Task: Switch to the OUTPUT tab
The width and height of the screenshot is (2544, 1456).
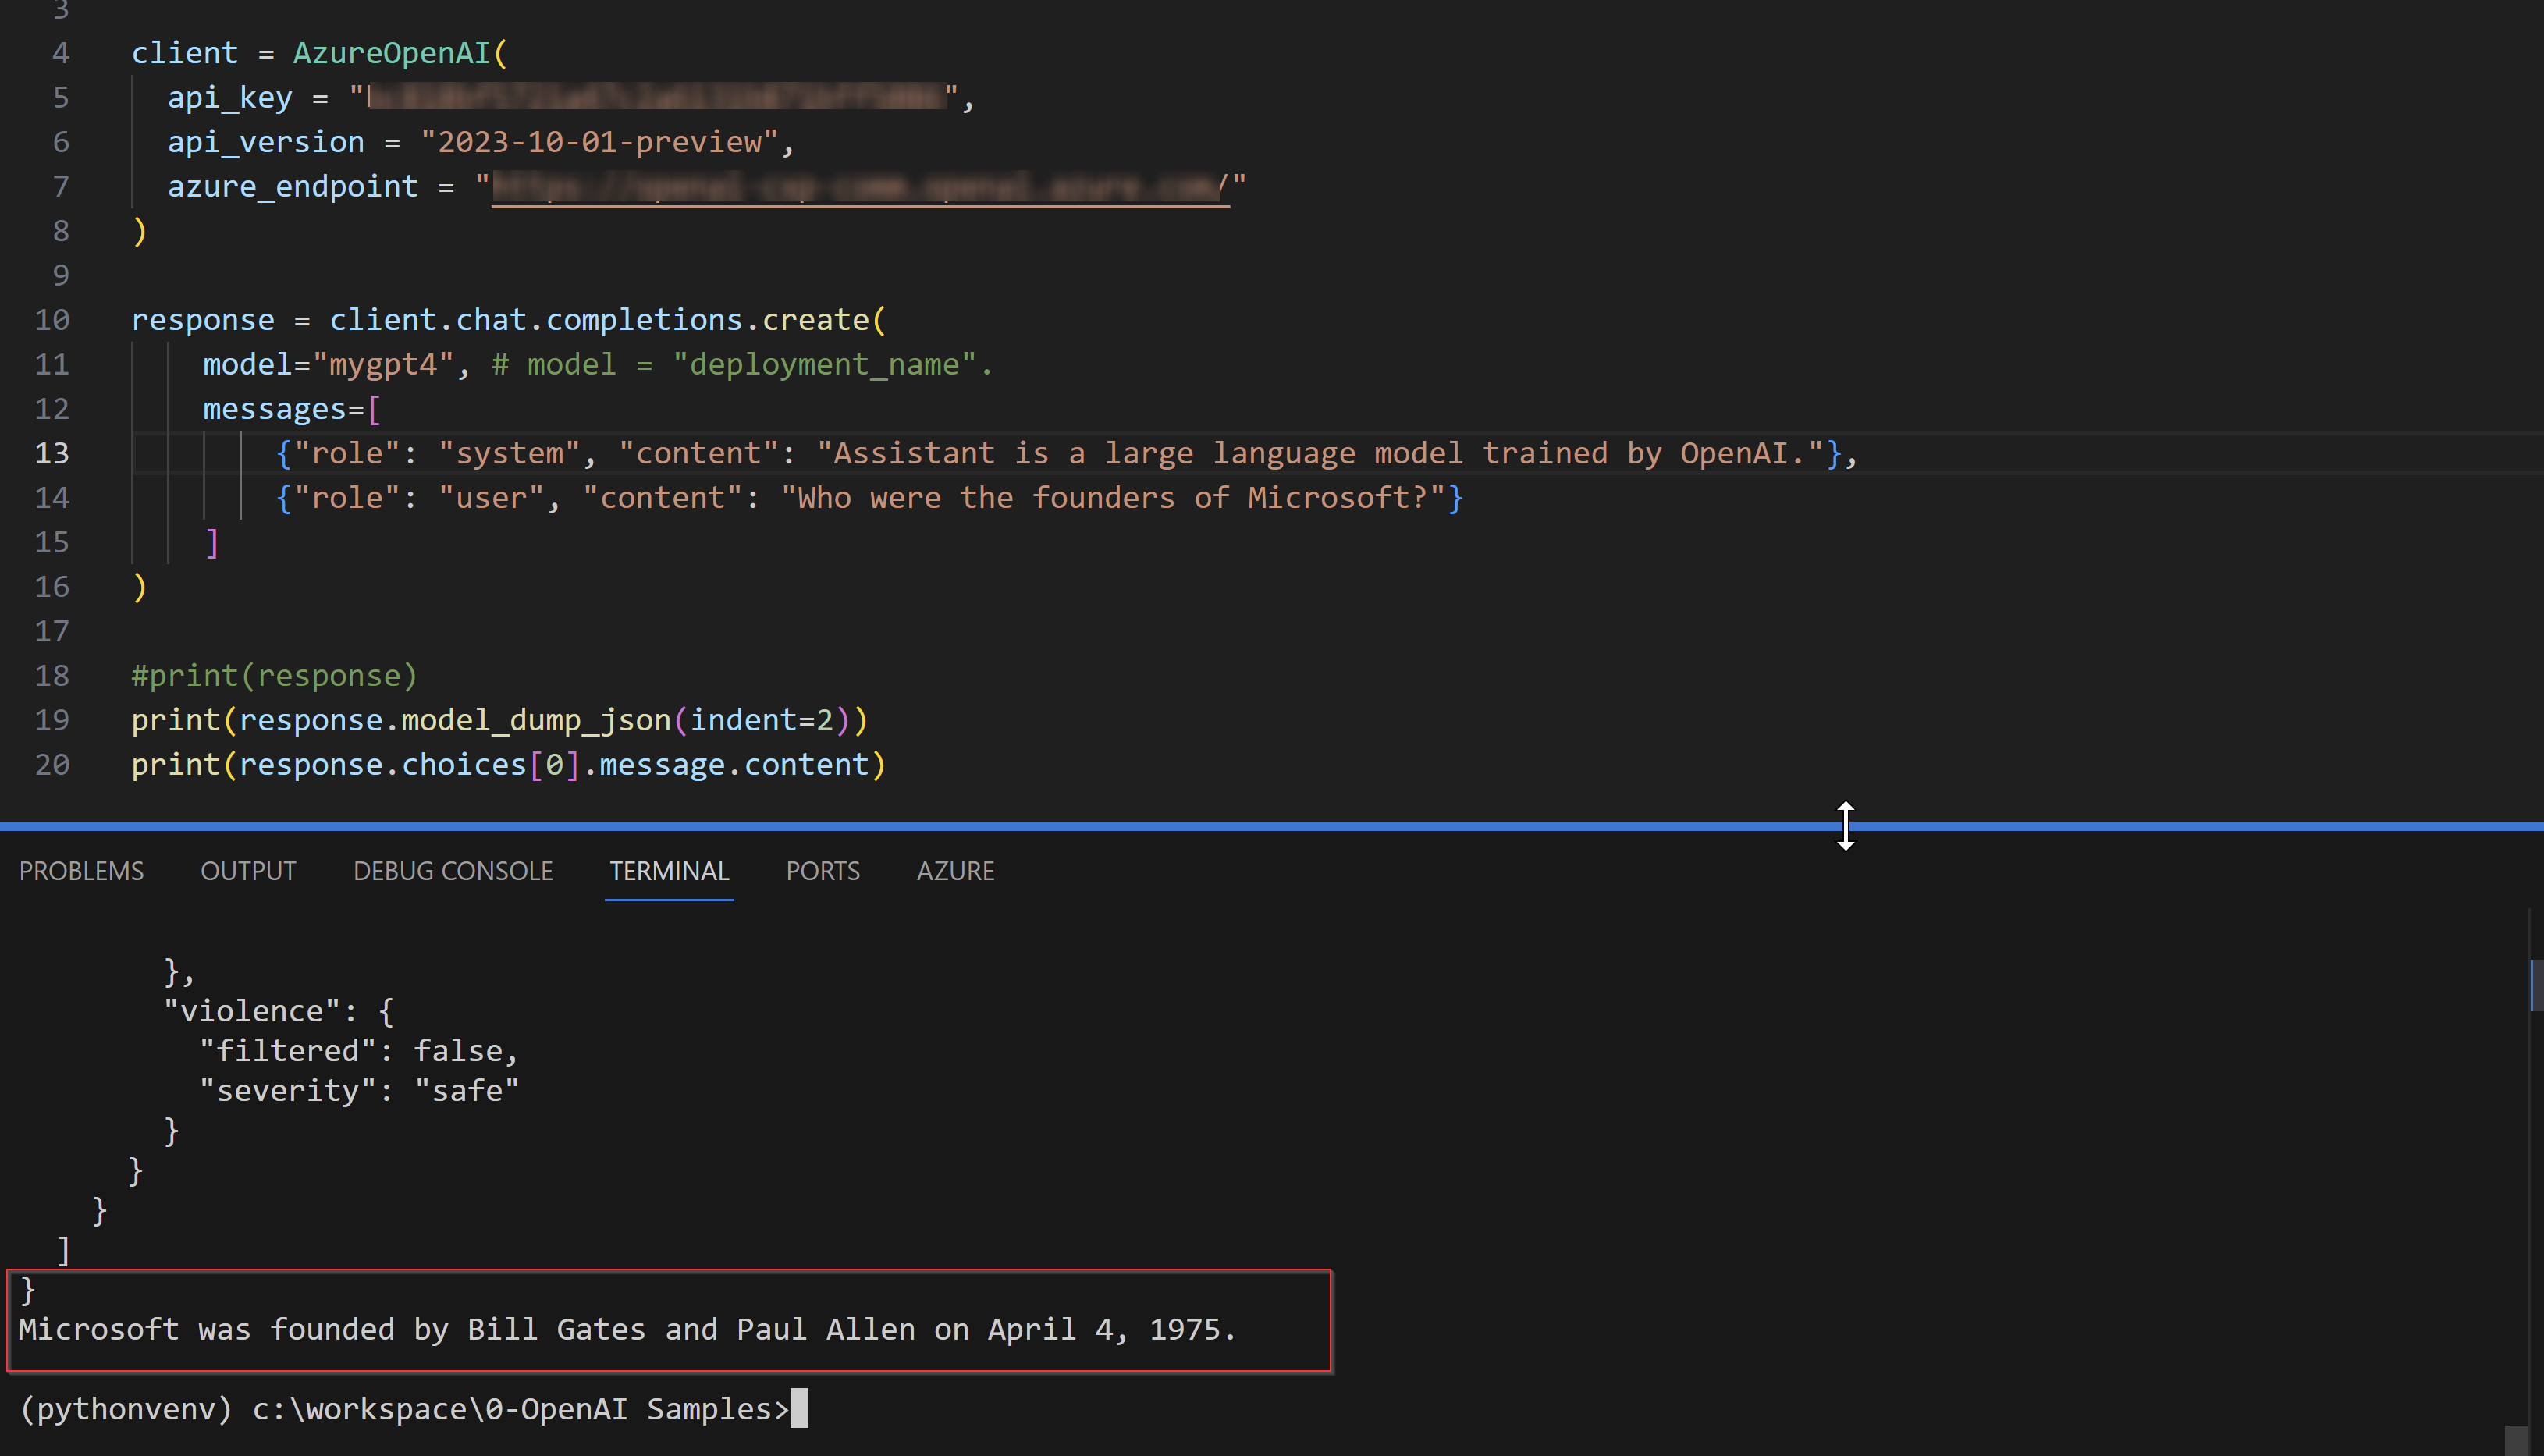Action: [x=248, y=871]
